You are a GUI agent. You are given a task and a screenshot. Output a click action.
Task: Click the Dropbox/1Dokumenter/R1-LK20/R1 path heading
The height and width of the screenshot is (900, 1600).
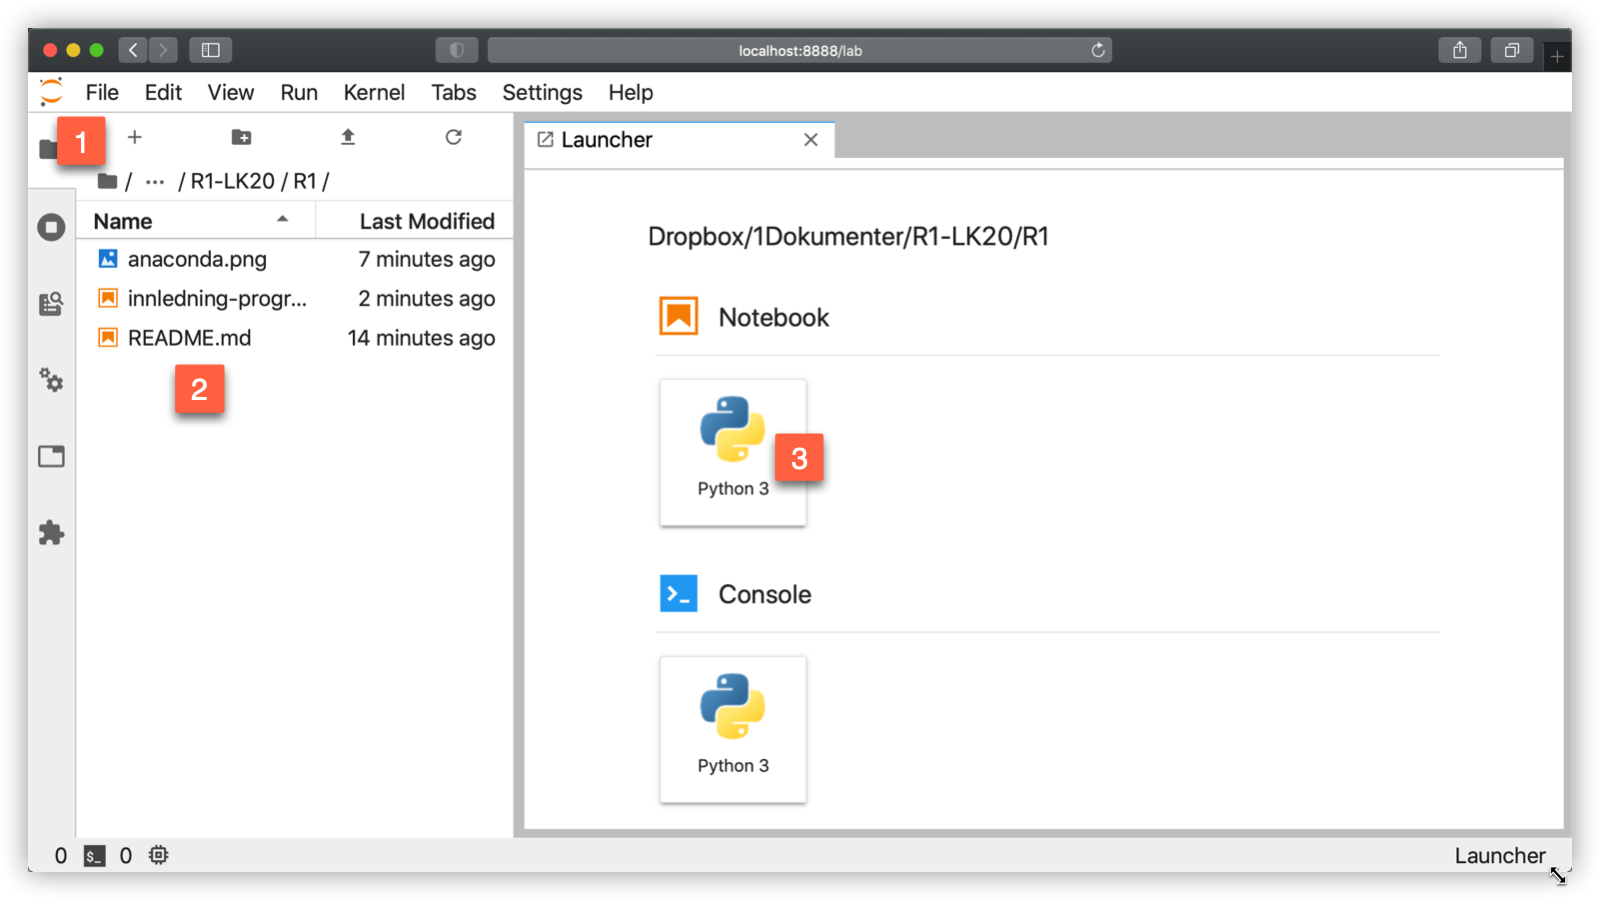click(x=848, y=236)
